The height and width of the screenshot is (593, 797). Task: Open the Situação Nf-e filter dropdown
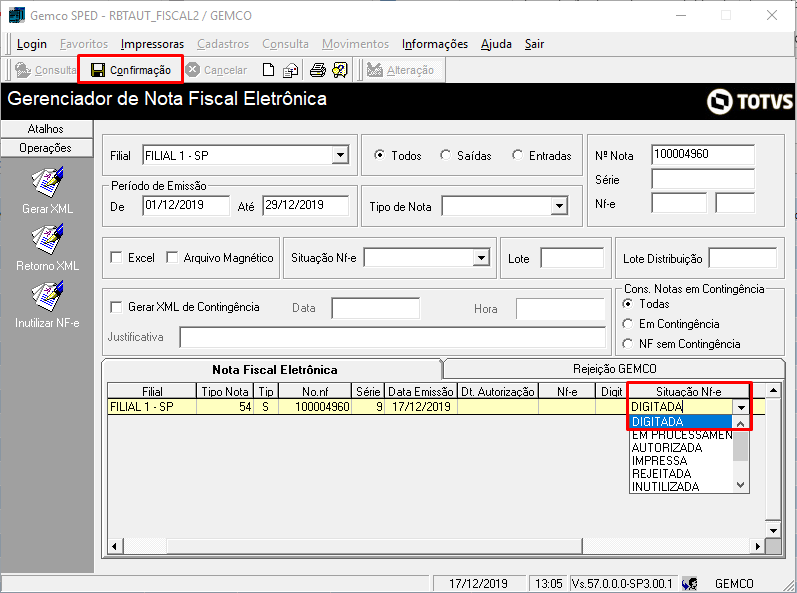tap(481, 258)
